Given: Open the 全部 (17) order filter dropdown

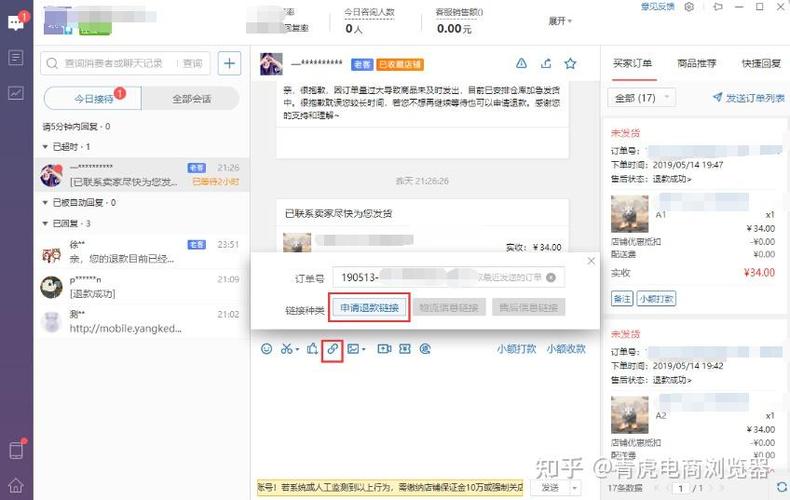Looking at the screenshot, I should [642, 98].
